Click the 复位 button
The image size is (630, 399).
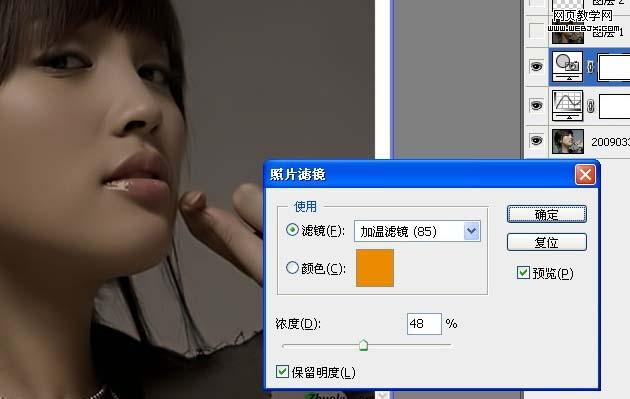[x=546, y=242]
